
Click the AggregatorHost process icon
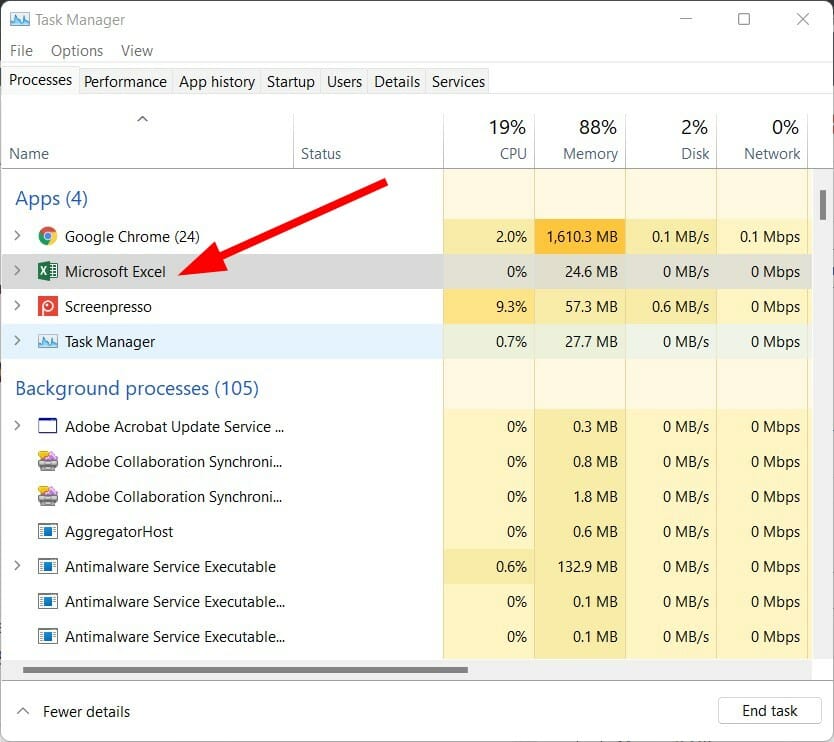pos(48,531)
